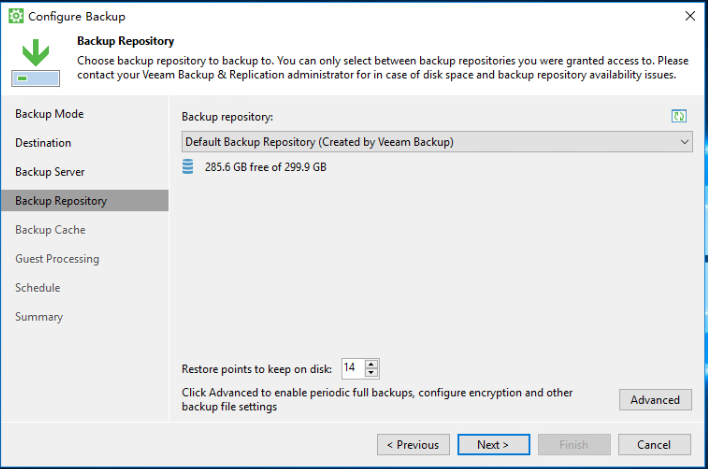This screenshot has height=469, width=708.
Task: Click the Veeam gear icon in title bar
Action: point(16,16)
